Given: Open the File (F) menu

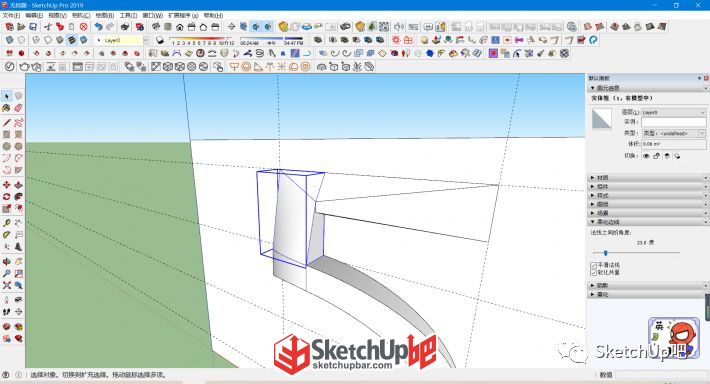Looking at the screenshot, I should click(x=11, y=15).
